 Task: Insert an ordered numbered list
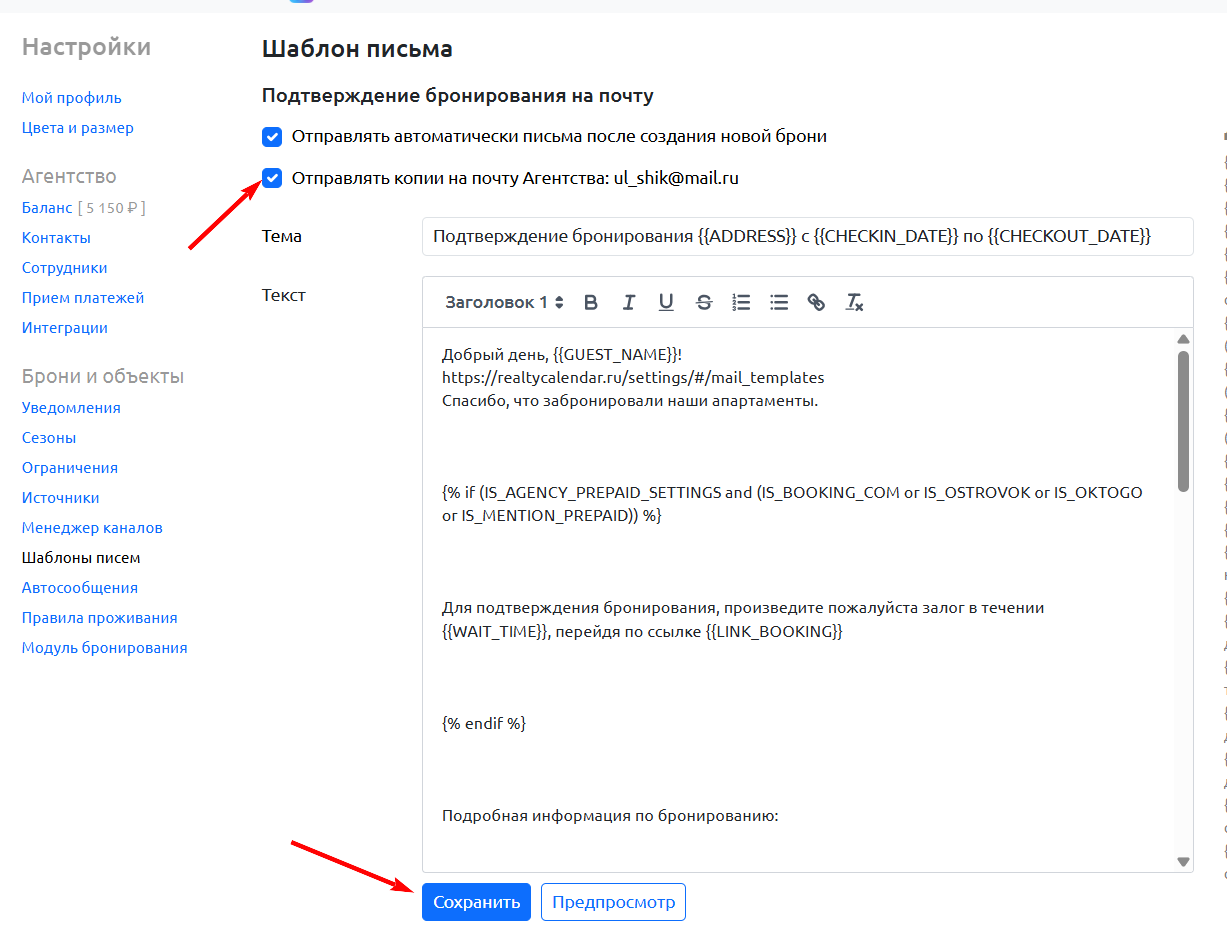(741, 302)
